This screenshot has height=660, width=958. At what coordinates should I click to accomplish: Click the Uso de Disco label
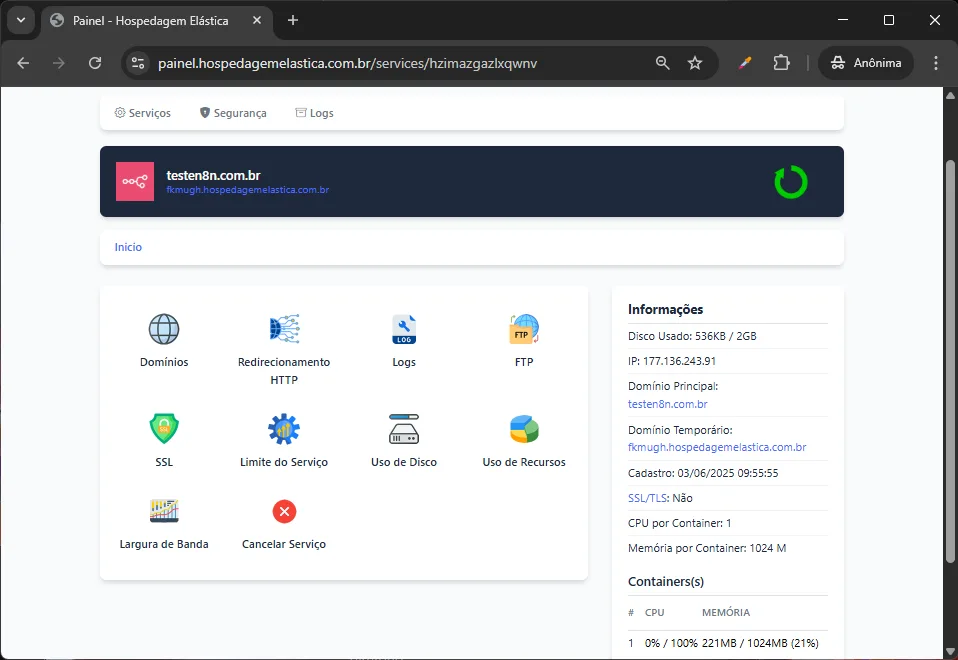point(404,462)
